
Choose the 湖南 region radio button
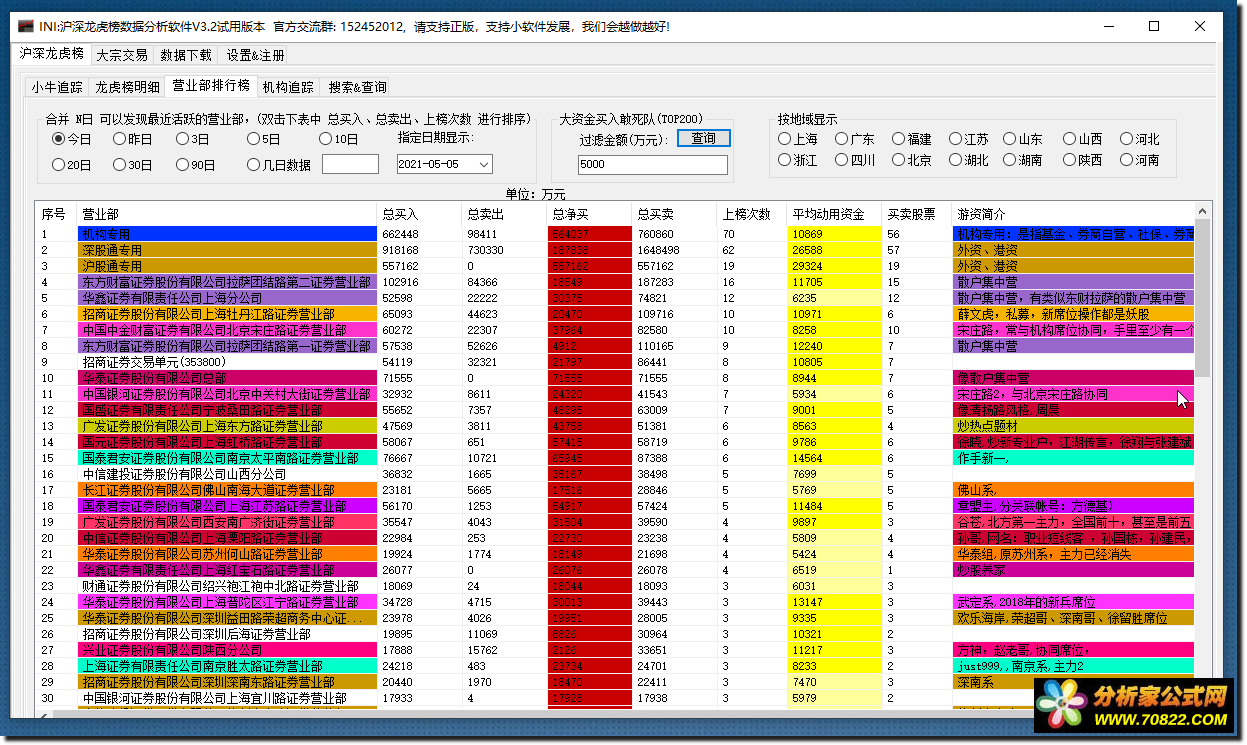[x=1022, y=159]
